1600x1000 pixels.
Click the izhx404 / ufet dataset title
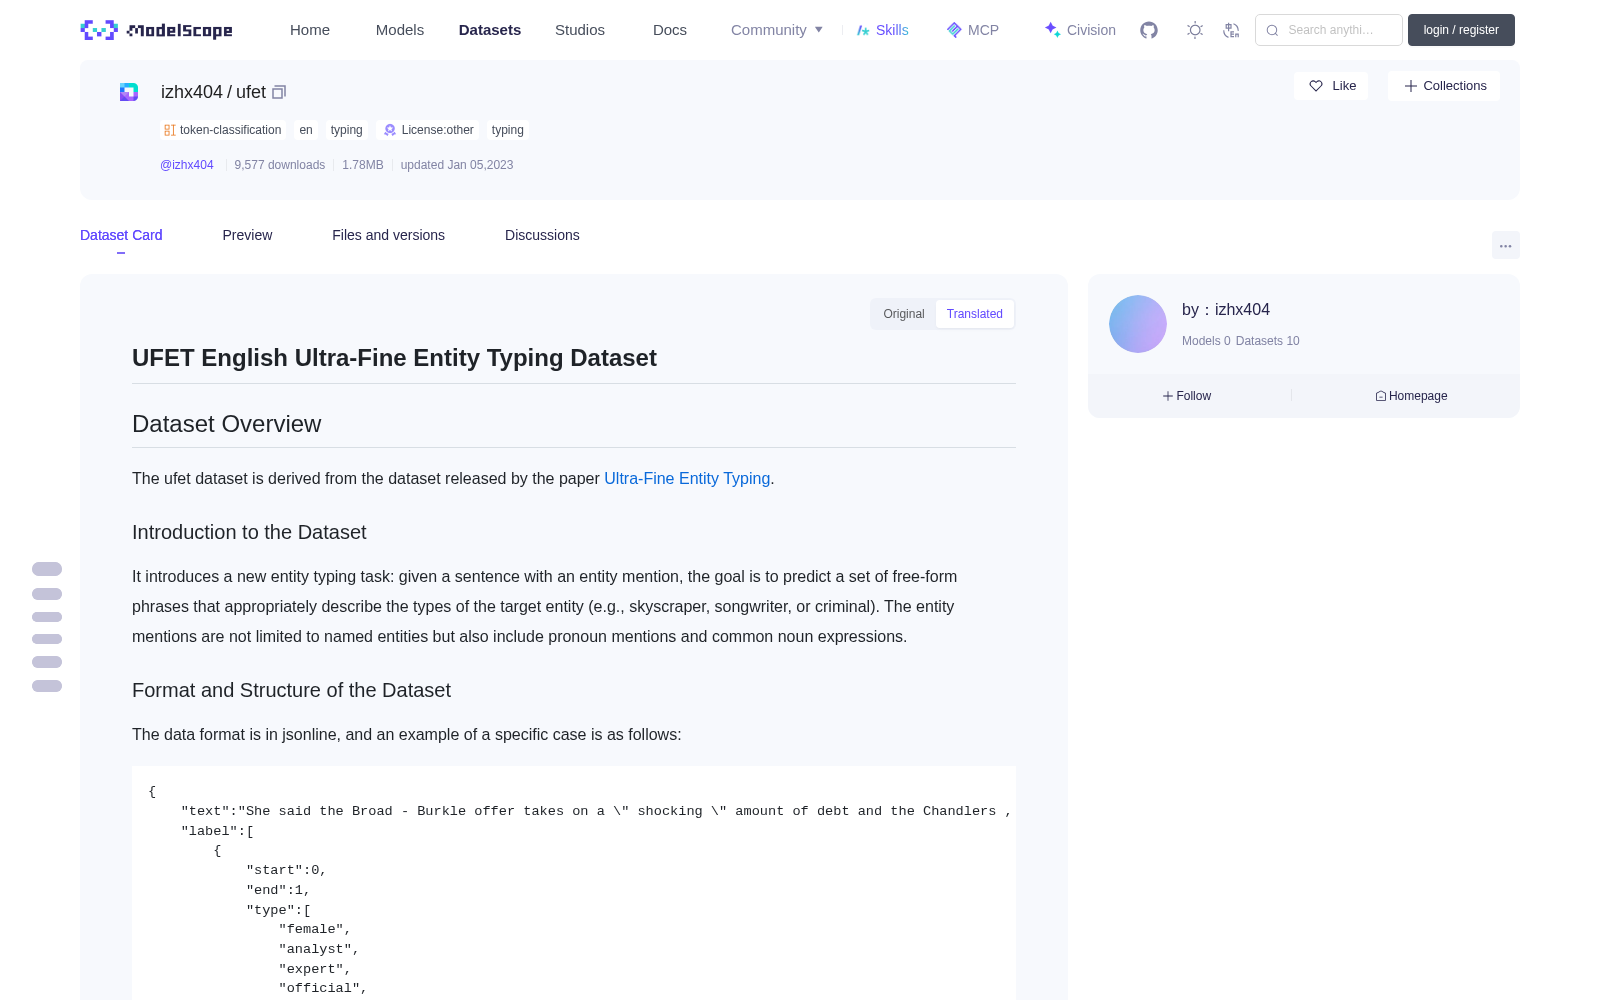pyautogui.click(x=213, y=92)
